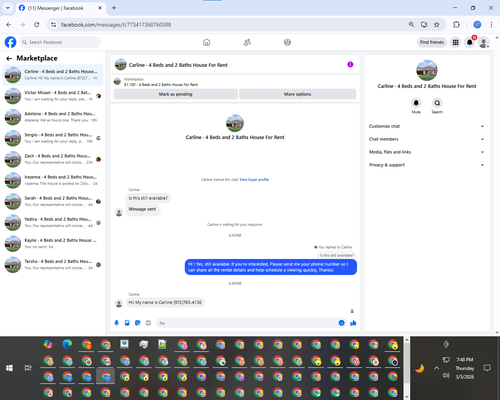This screenshot has width=500, height=400.
Task: Open a new browser tab
Action: [114, 8]
